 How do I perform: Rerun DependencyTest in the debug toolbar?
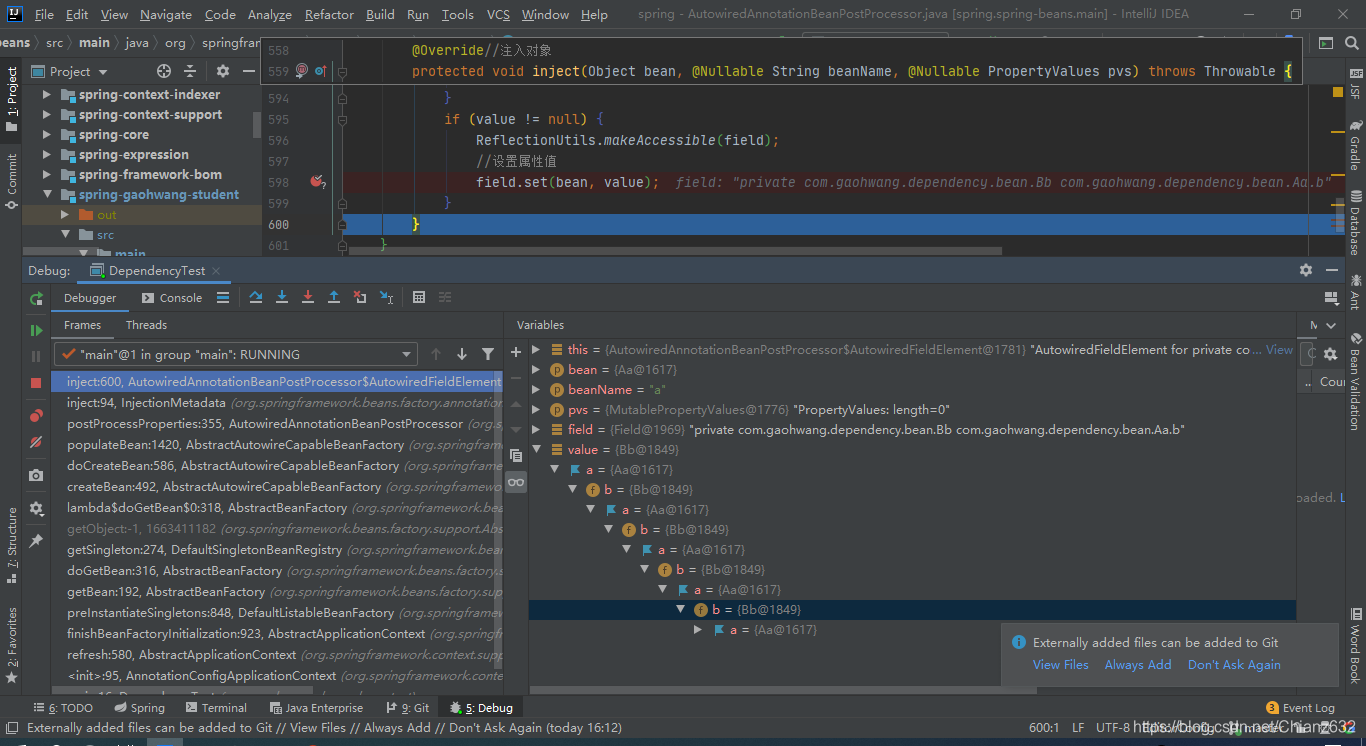(x=36, y=298)
